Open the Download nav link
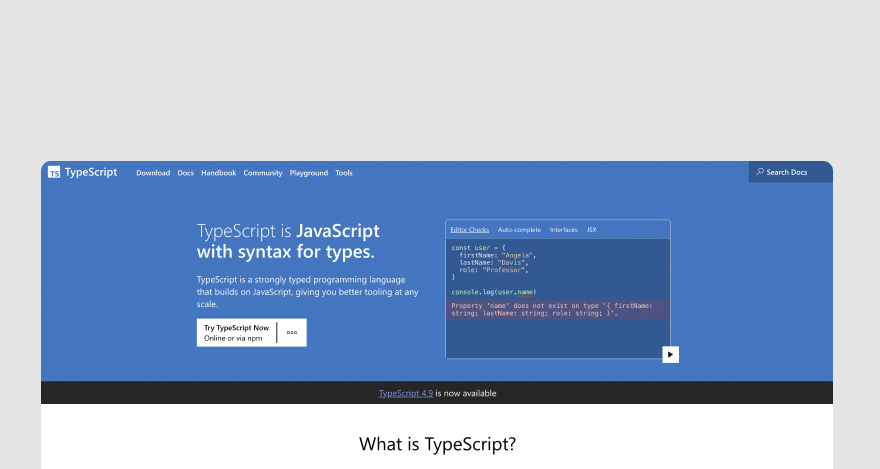The height and width of the screenshot is (469, 880). point(153,173)
